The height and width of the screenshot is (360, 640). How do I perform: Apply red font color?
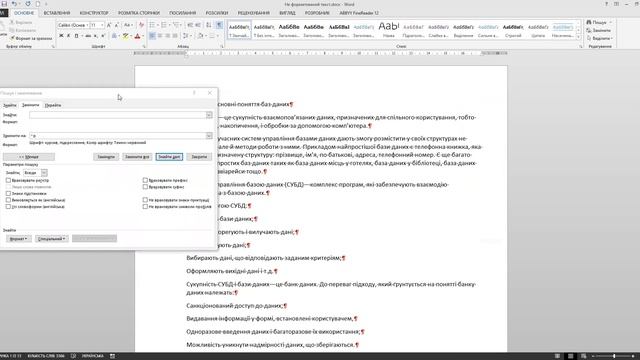pyautogui.click(x=138, y=36)
